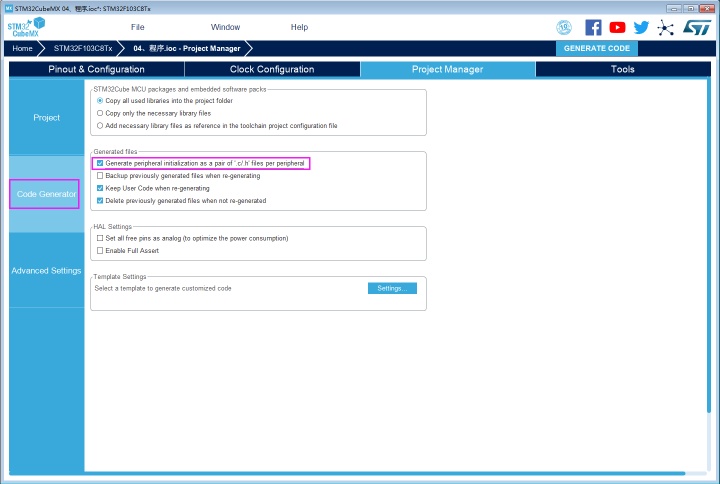The width and height of the screenshot is (720, 484).
Task: Open the 10th anniversary badge icon
Action: pyautogui.click(x=564, y=28)
